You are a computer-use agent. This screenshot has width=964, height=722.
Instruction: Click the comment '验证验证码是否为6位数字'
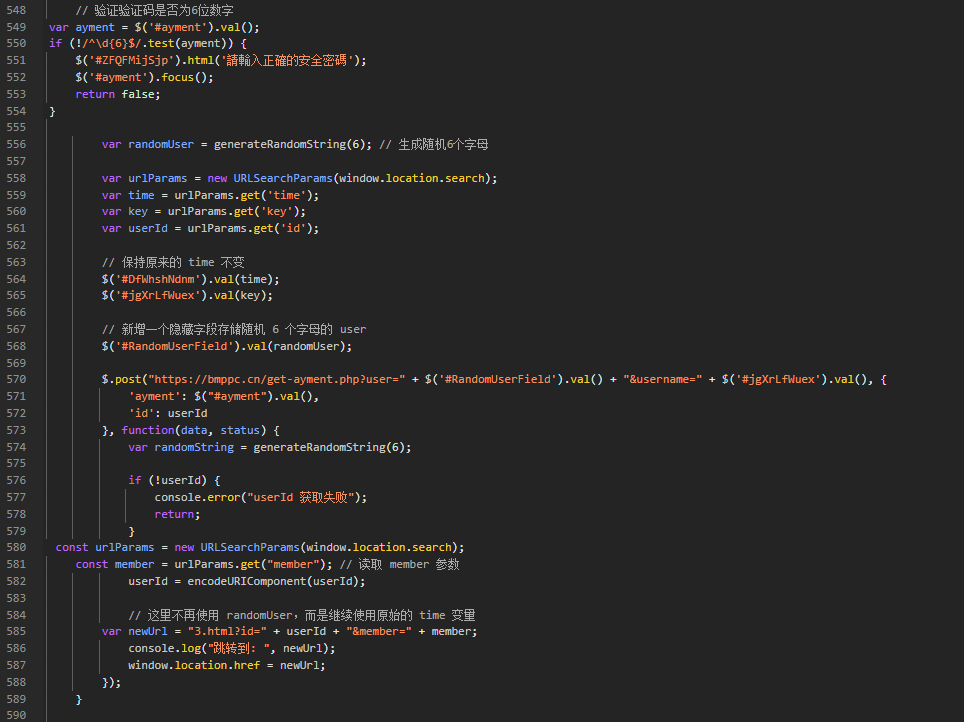click(154, 10)
